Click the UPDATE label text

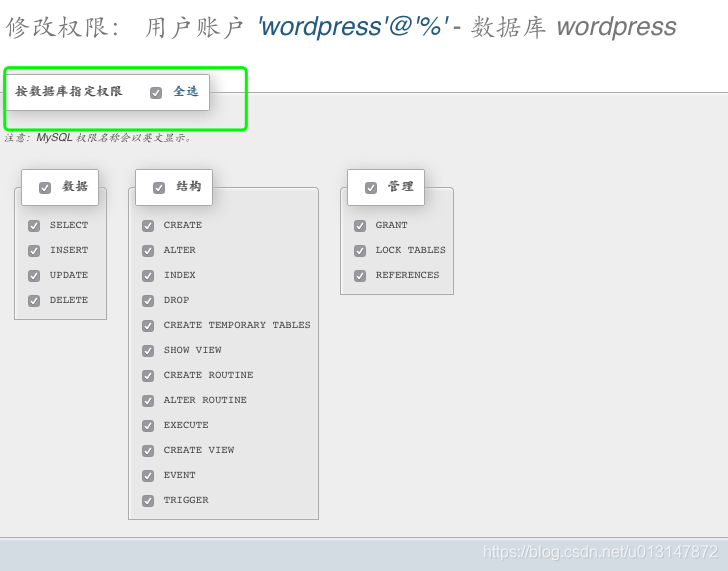(x=69, y=275)
